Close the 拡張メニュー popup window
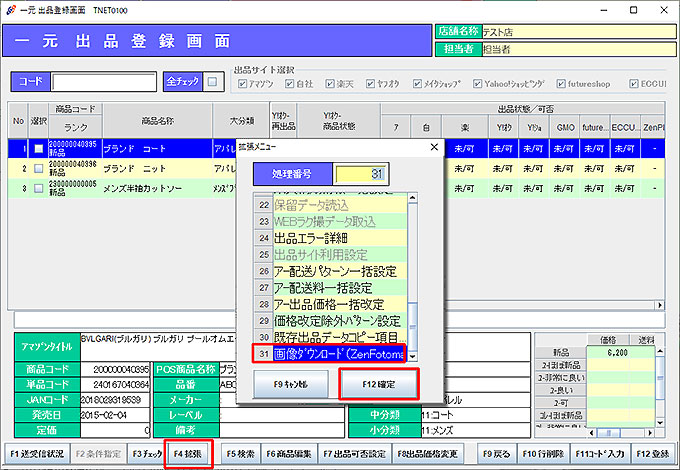The height and width of the screenshot is (470, 680). (x=433, y=147)
